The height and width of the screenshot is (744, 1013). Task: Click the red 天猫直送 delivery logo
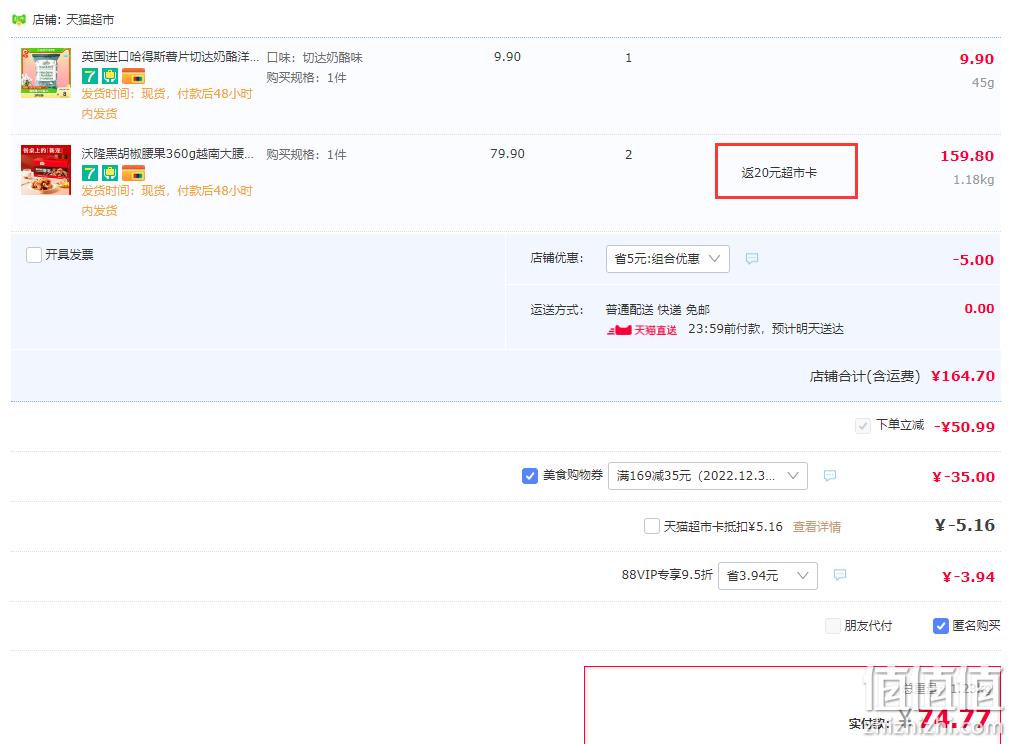coord(642,330)
